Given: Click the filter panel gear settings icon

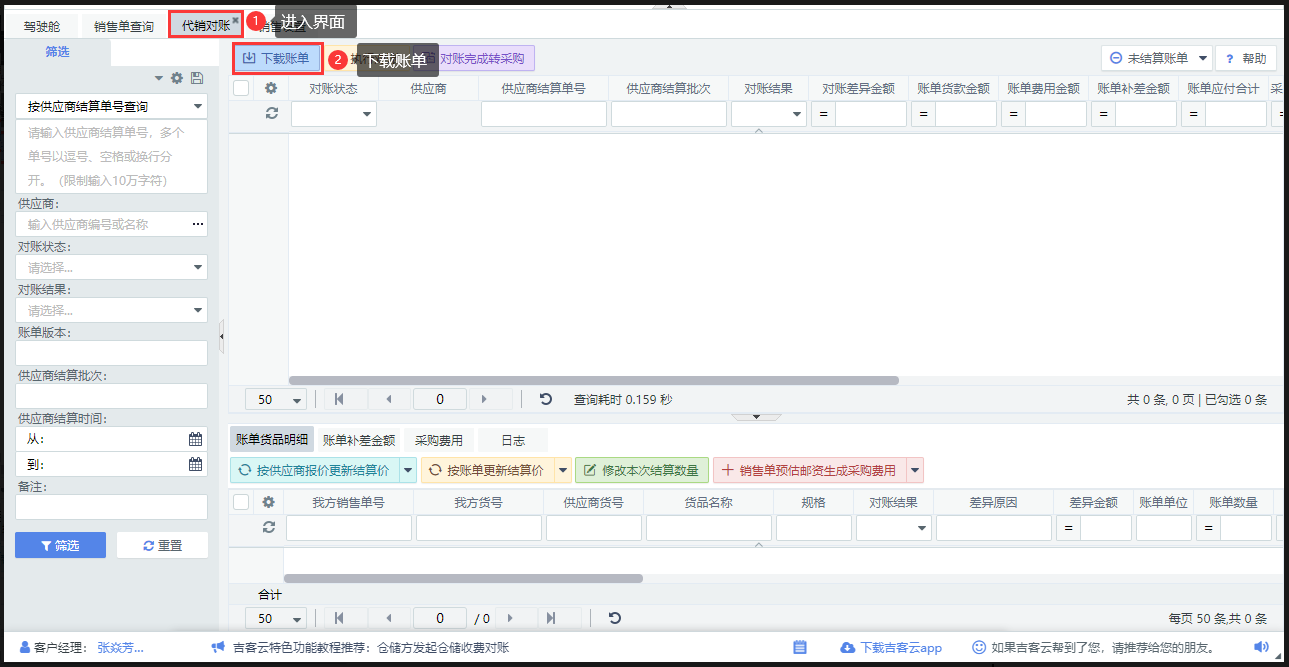Looking at the screenshot, I should point(177,78).
